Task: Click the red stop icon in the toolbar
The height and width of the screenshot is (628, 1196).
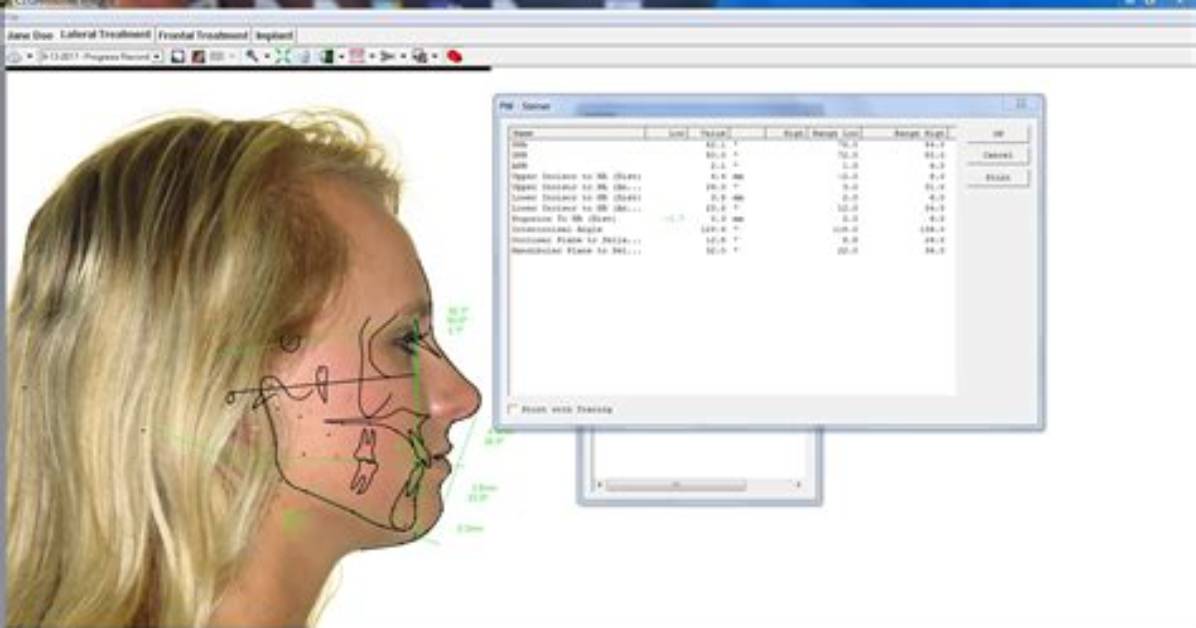Action: (454, 56)
